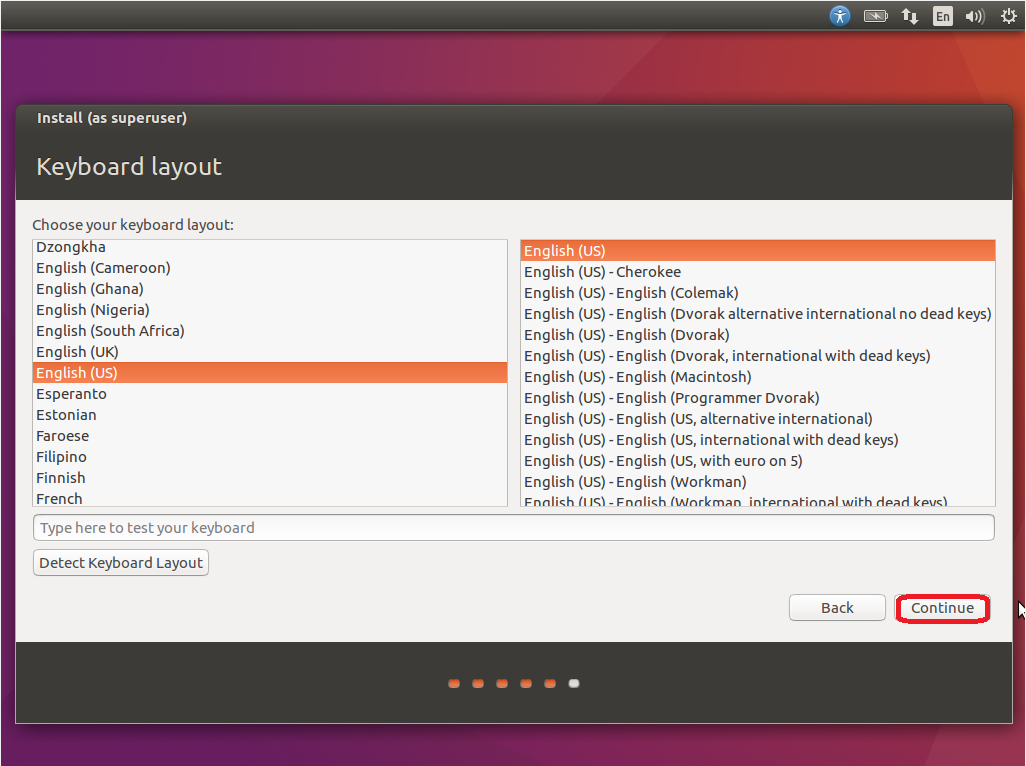Open the En input source indicator

point(943,16)
